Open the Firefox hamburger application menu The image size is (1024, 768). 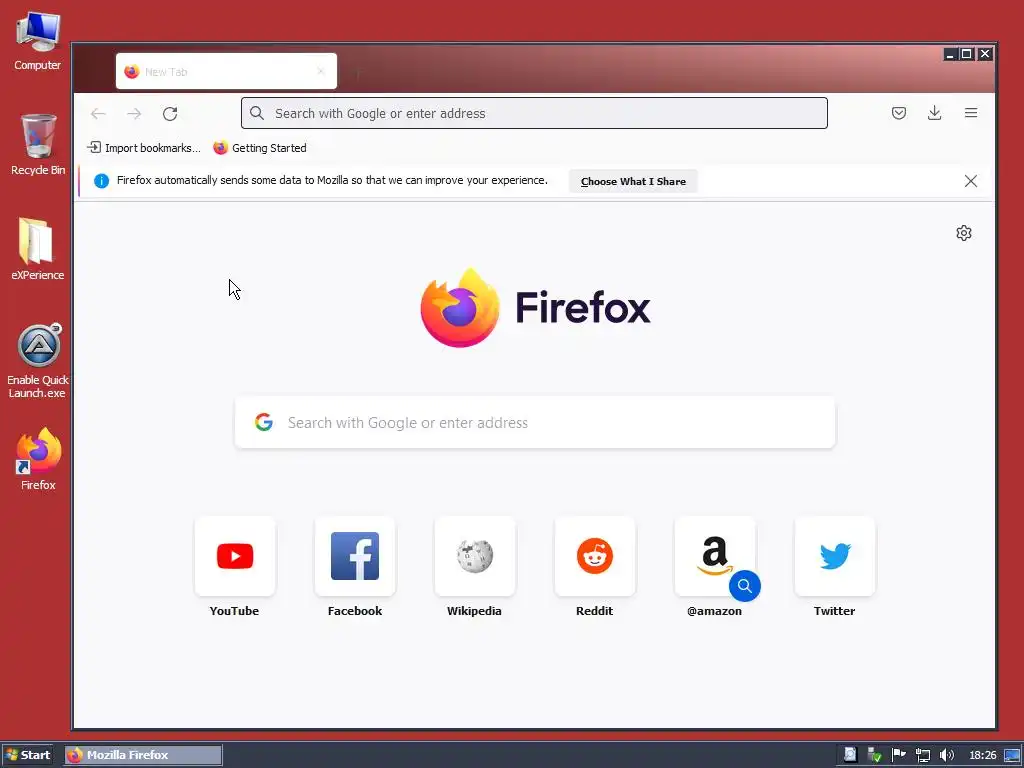(x=970, y=113)
